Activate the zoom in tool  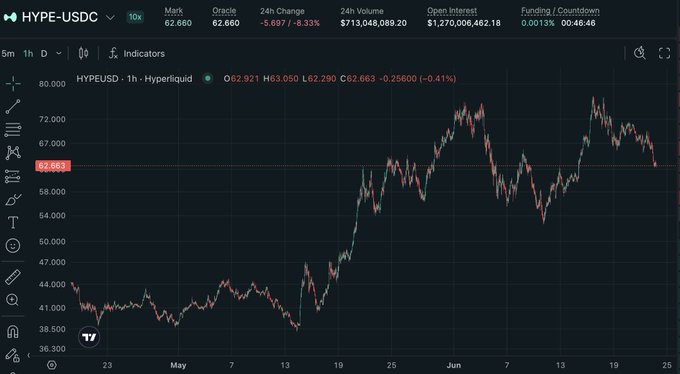pyautogui.click(x=13, y=300)
